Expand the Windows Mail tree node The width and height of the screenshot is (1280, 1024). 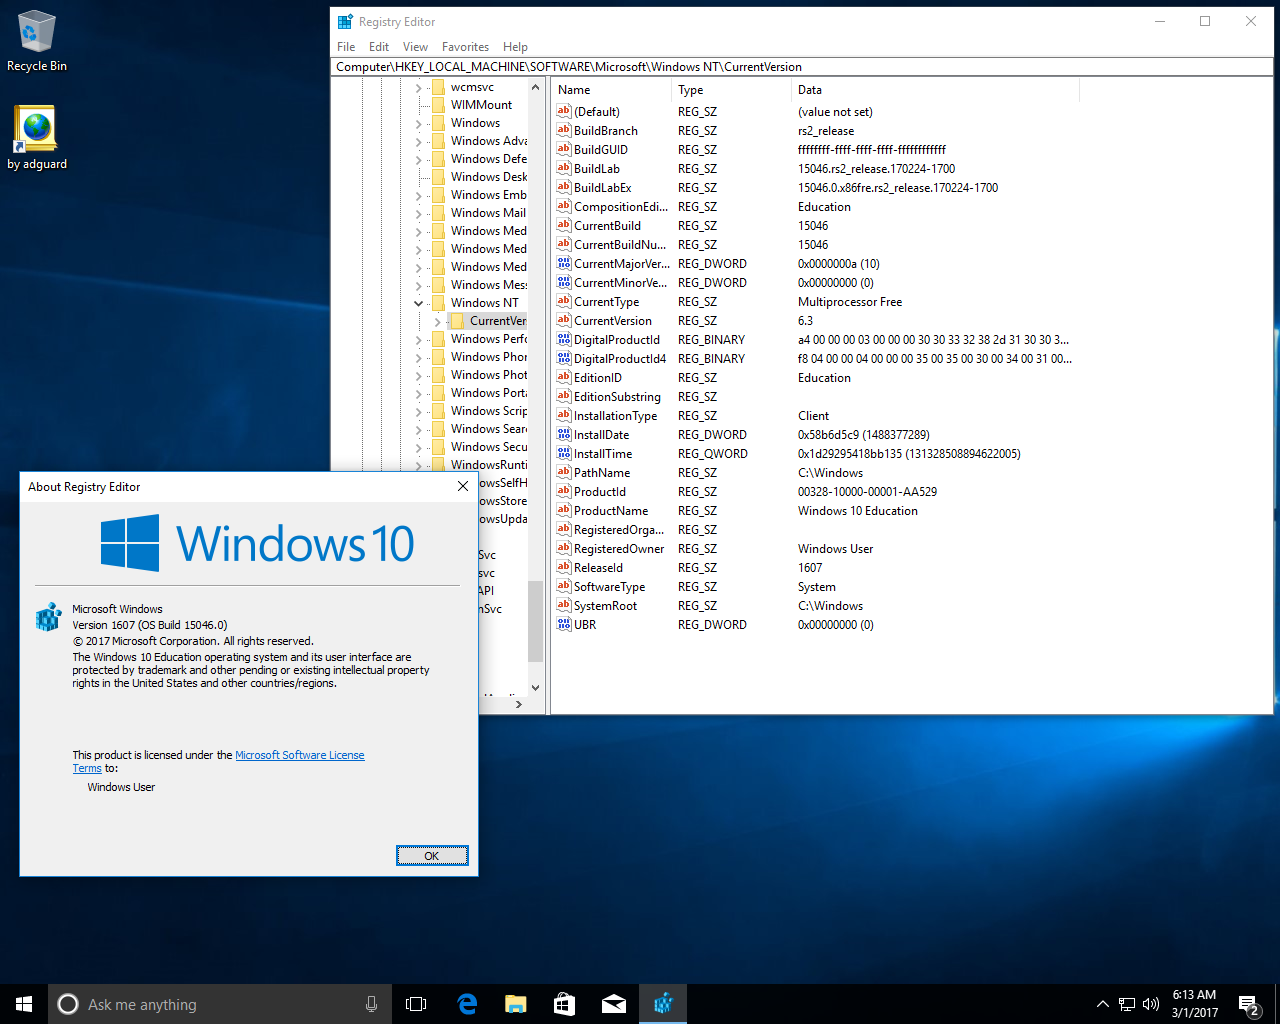[419, 213]
